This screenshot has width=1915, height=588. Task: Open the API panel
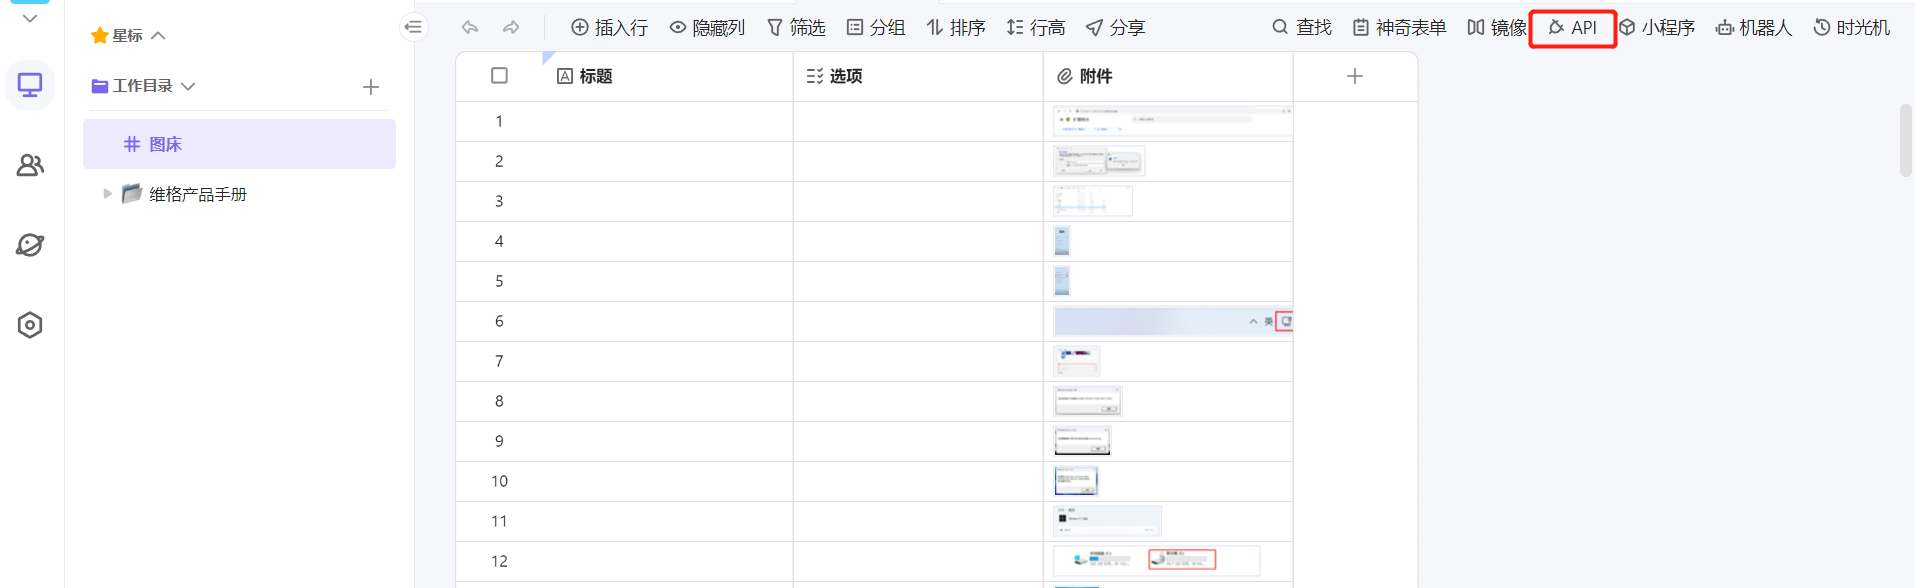point(1572,28)
